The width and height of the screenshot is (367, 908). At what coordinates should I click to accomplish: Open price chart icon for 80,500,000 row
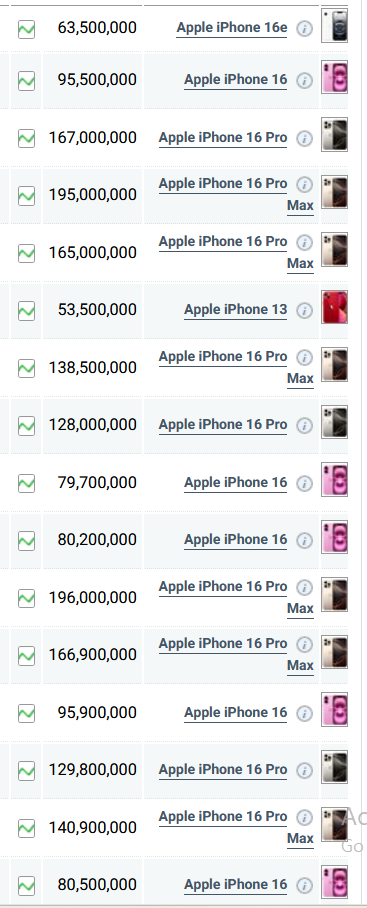tap(26, 885)
